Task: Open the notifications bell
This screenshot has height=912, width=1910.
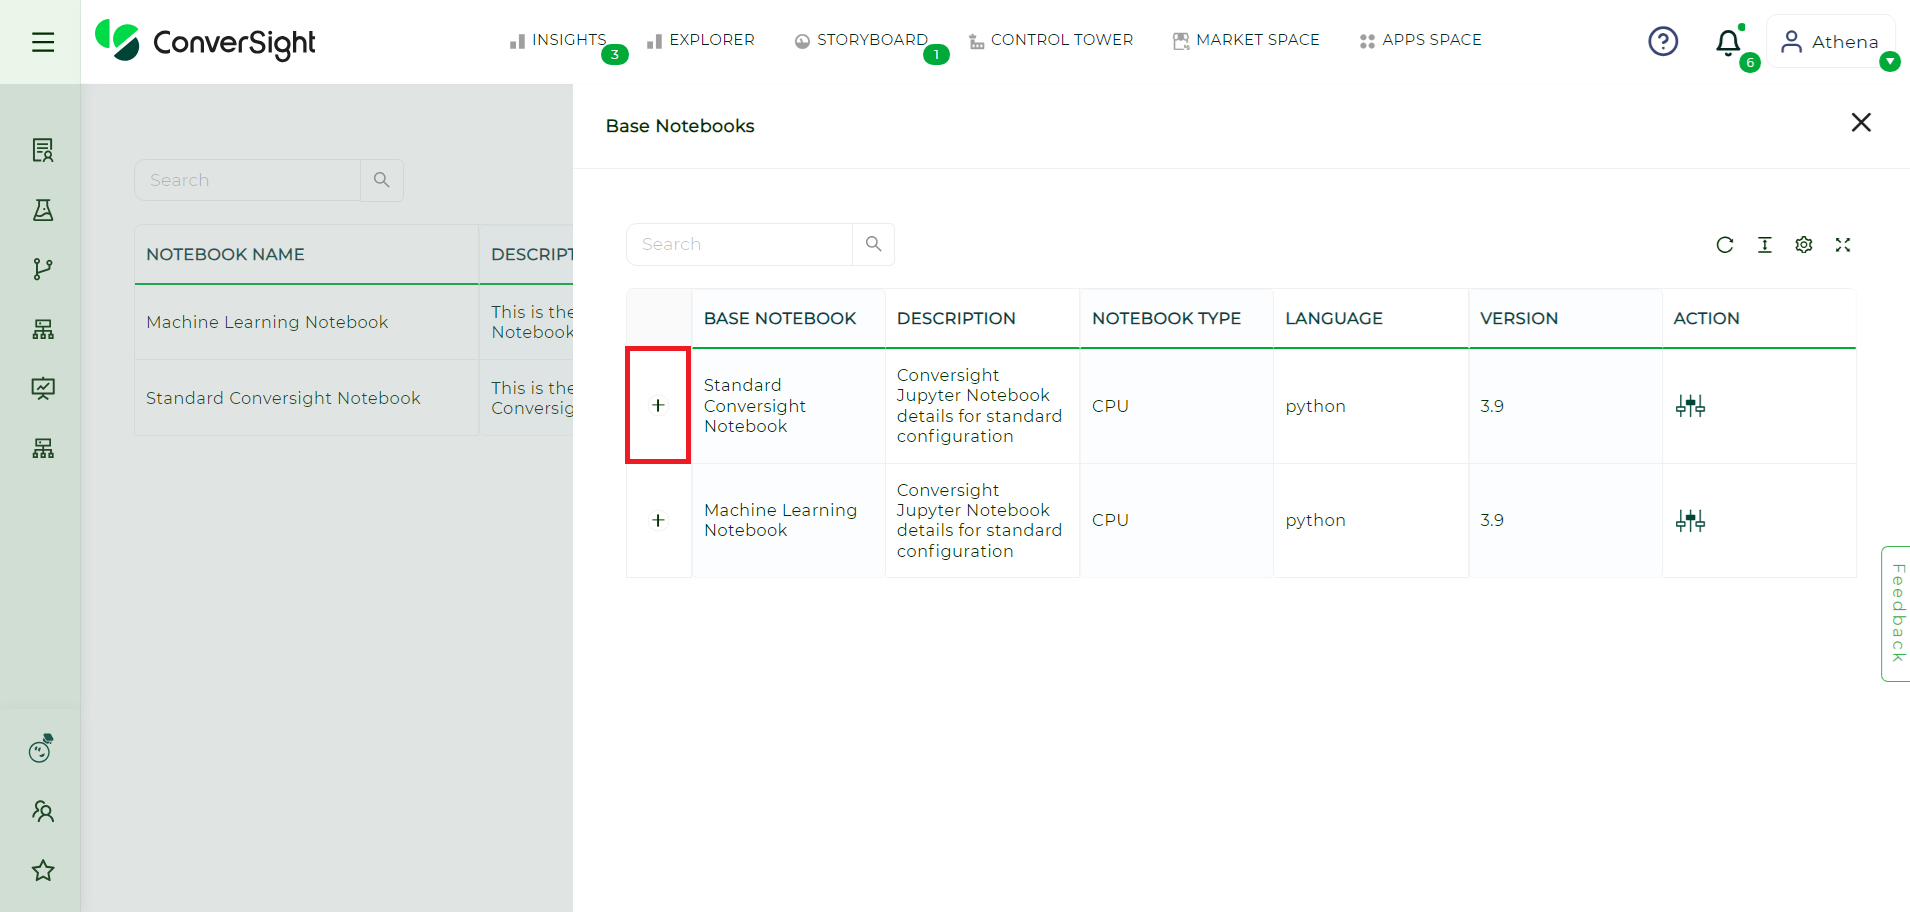Action: pos(1728,42)
